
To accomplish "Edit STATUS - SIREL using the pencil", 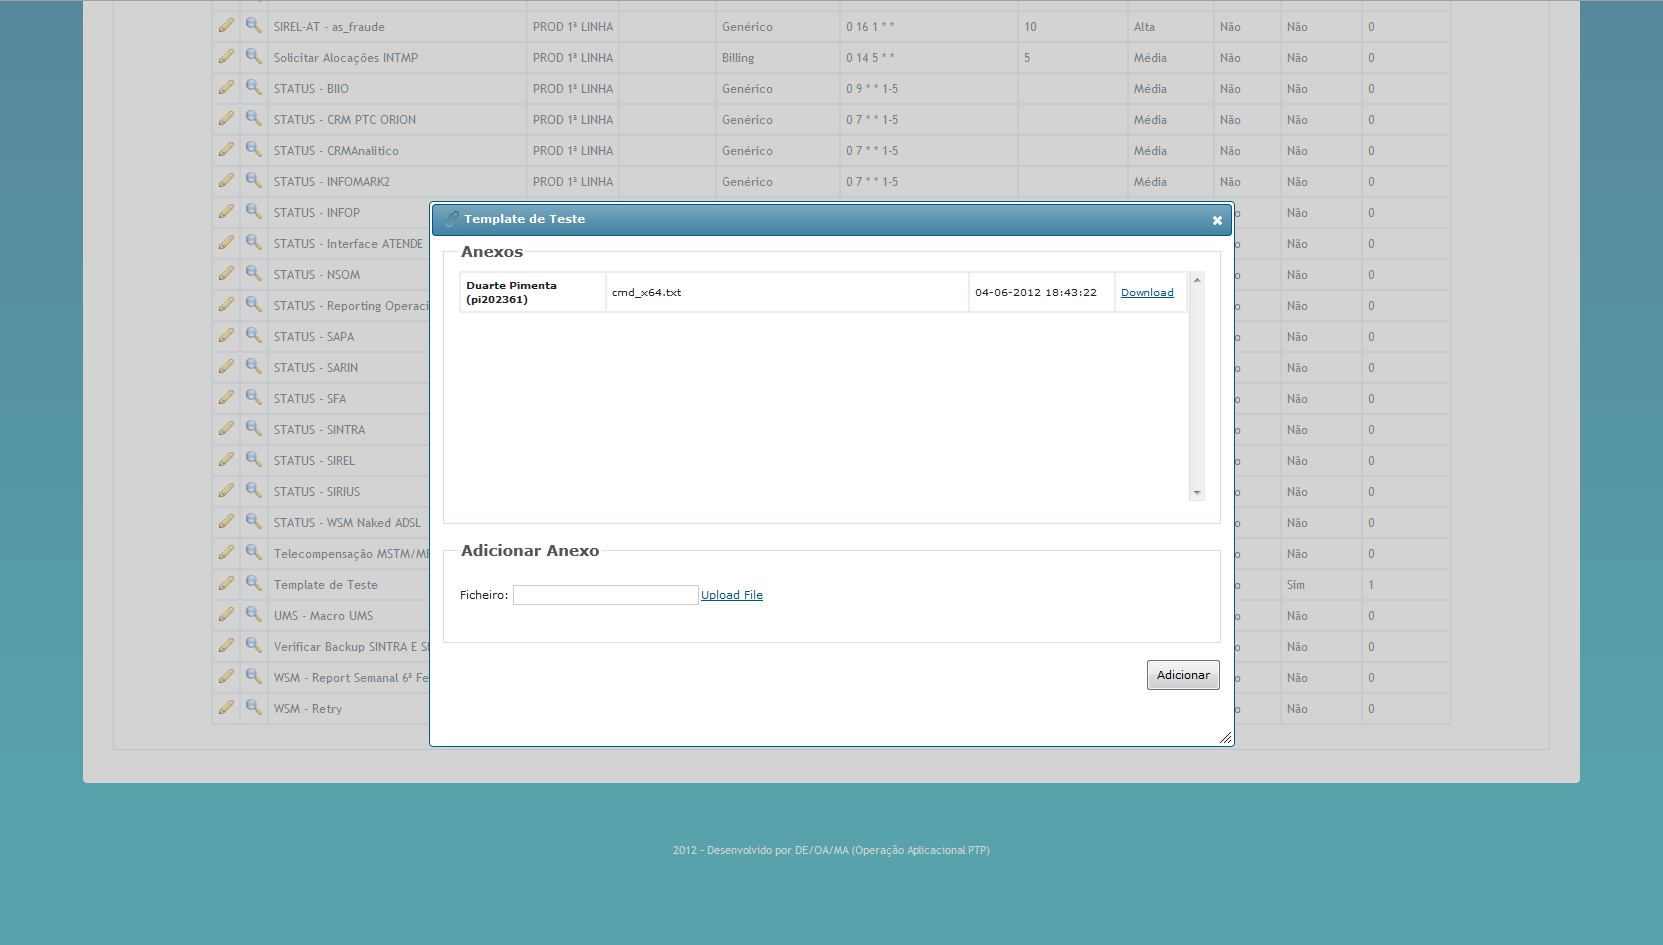I will pos(226,460).
